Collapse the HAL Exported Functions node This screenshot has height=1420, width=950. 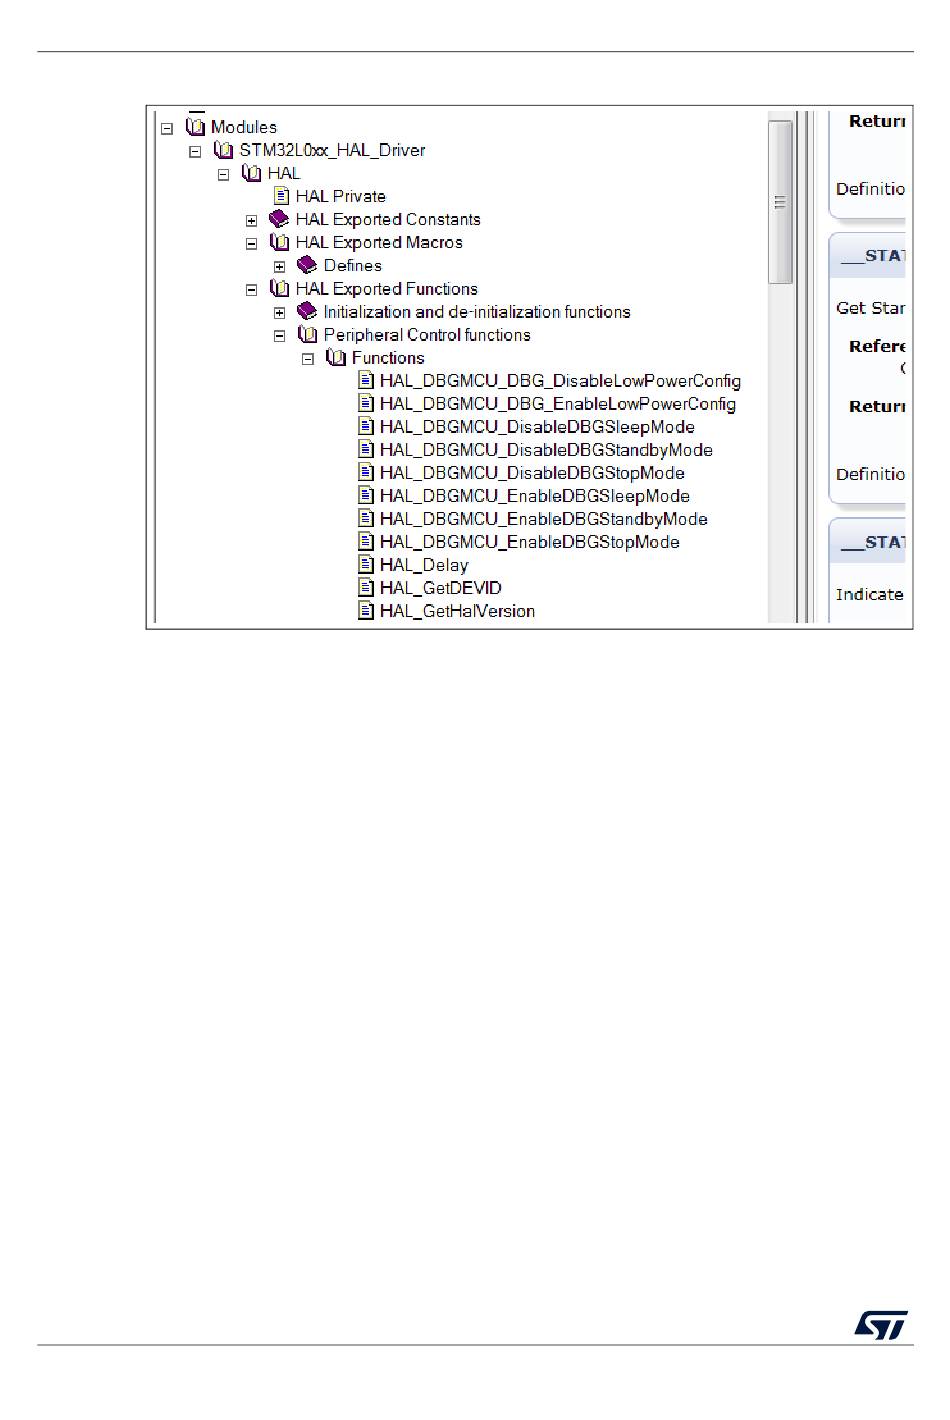pyautogui.click(x=252, y=290)
